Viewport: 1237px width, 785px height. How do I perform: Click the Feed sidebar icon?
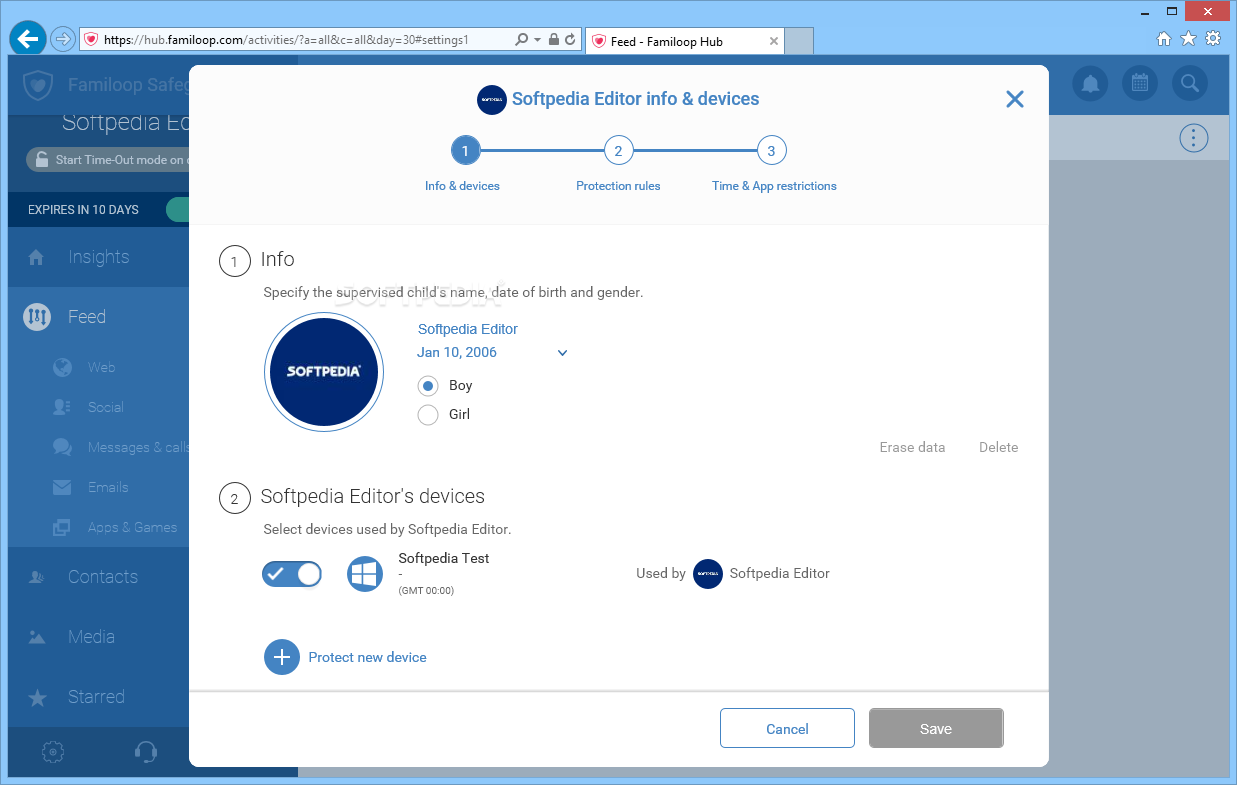(x=37, y=317)
